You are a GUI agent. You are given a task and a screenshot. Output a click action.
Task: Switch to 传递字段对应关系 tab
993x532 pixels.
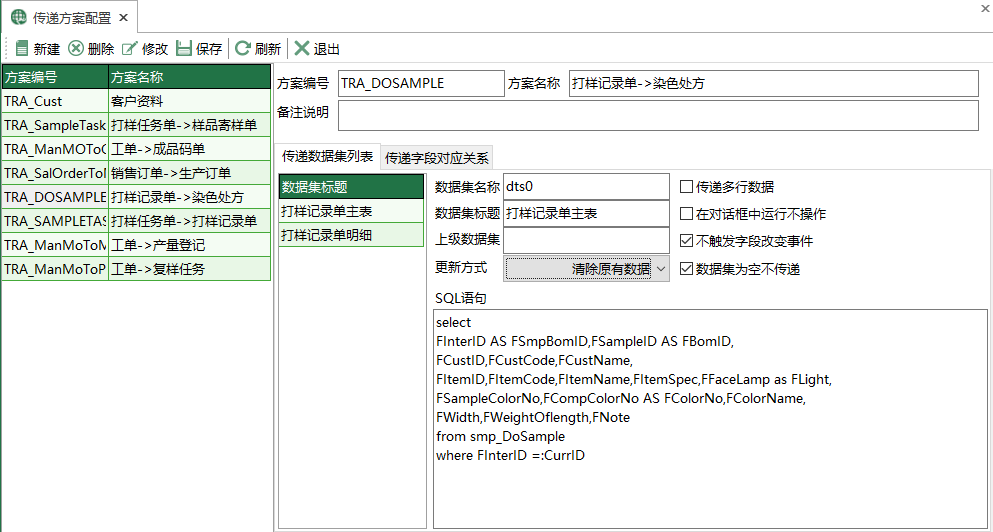(436, 158)
